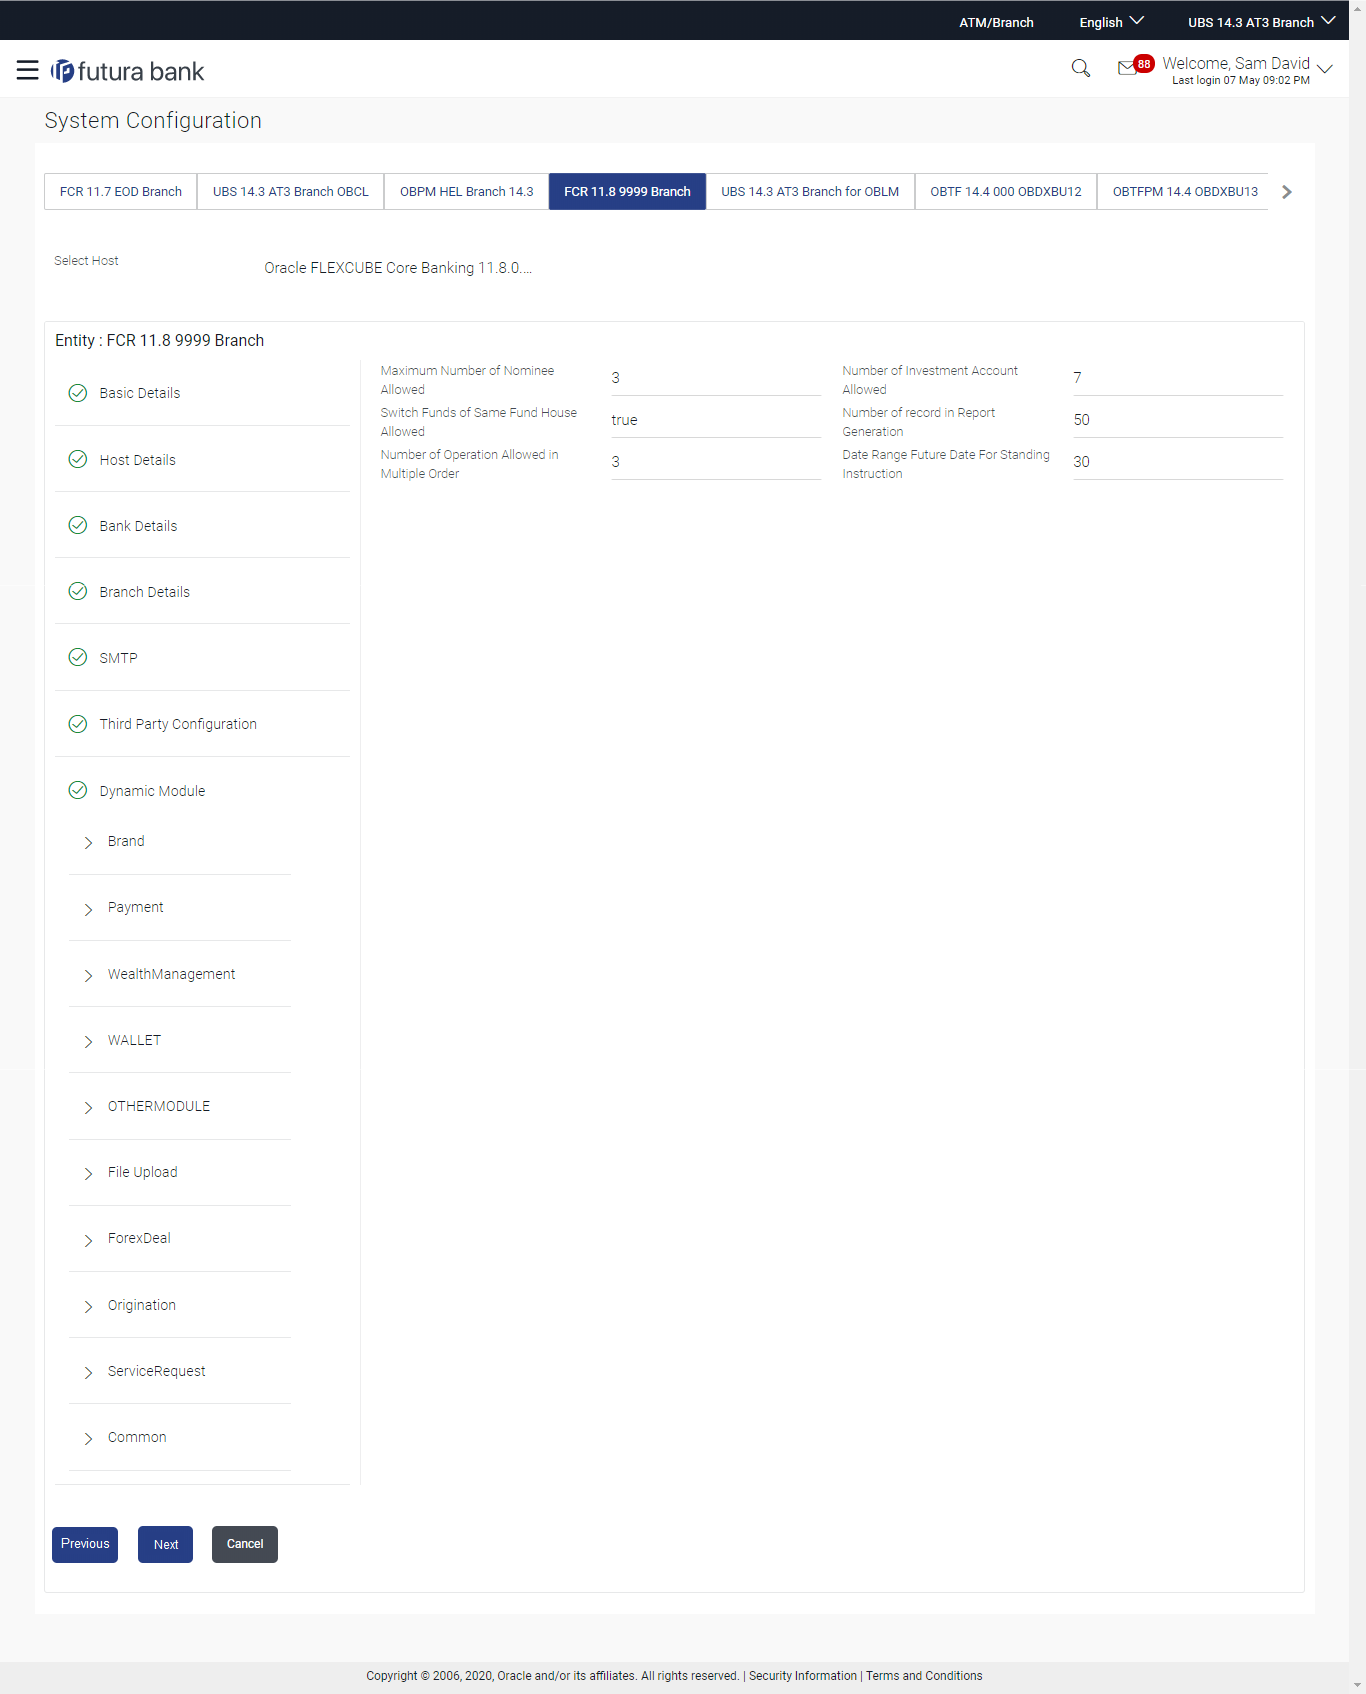The height and width of the screenshot is (1694, 1366).
Task: Open the hamburger navigation menu
Action: tap(27, 70)
